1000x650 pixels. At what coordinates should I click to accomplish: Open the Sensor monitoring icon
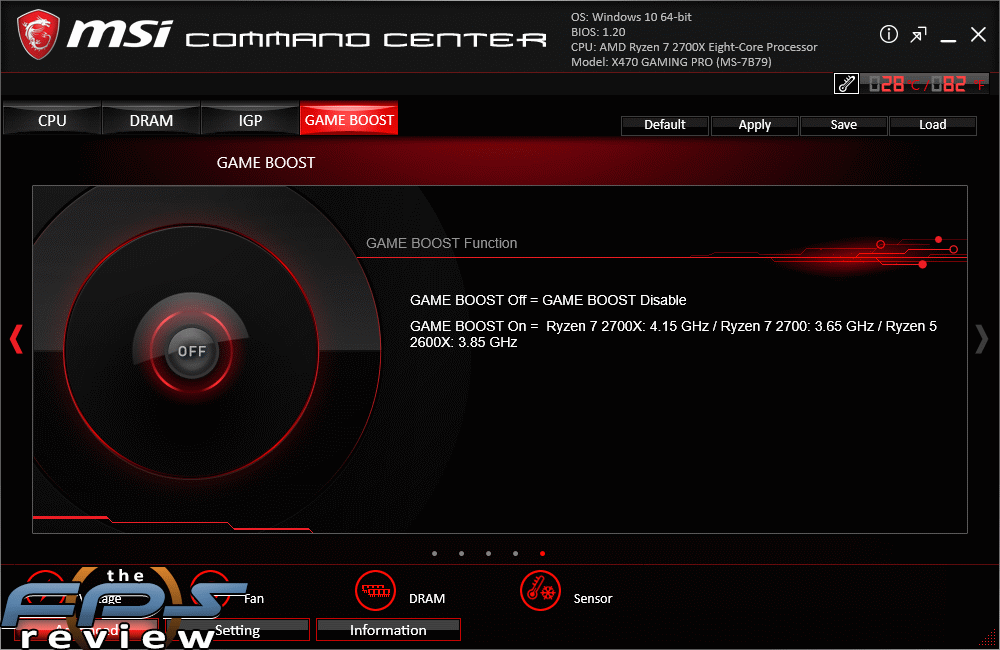click(x=540, y=590)
